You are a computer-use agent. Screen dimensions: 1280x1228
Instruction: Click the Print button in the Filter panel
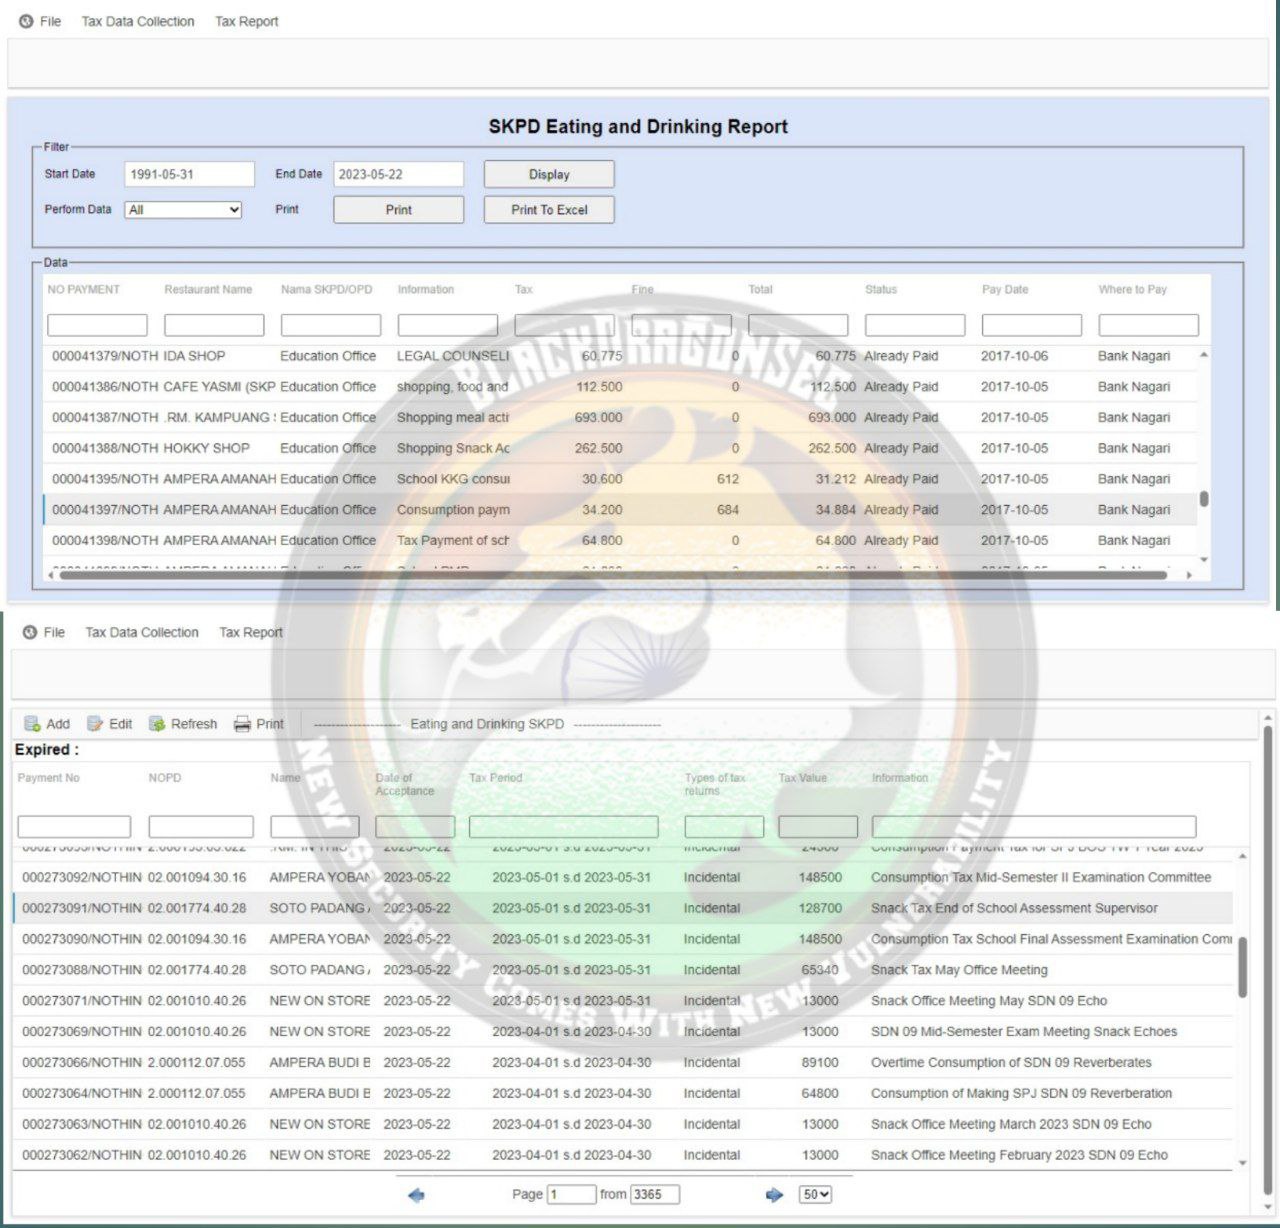(398, 210)
